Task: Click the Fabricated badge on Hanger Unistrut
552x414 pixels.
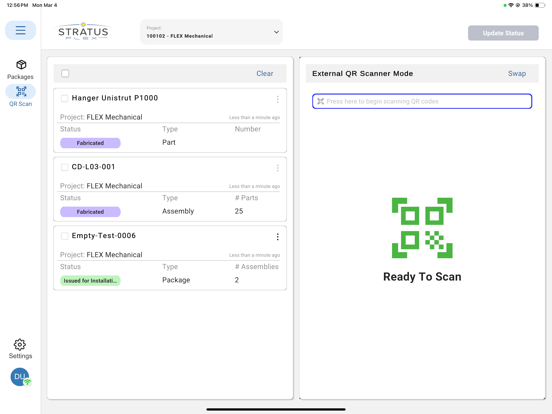Action: (90, 143)
